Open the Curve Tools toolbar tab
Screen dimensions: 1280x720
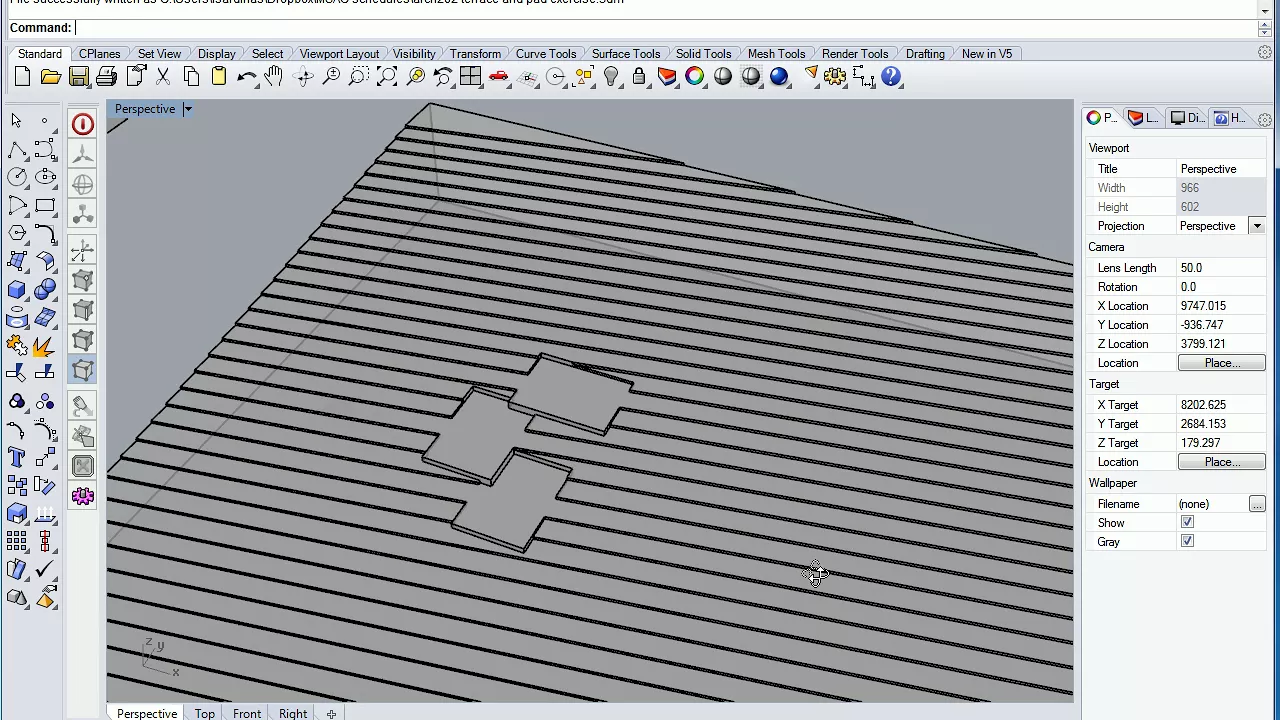pos(546,54)
